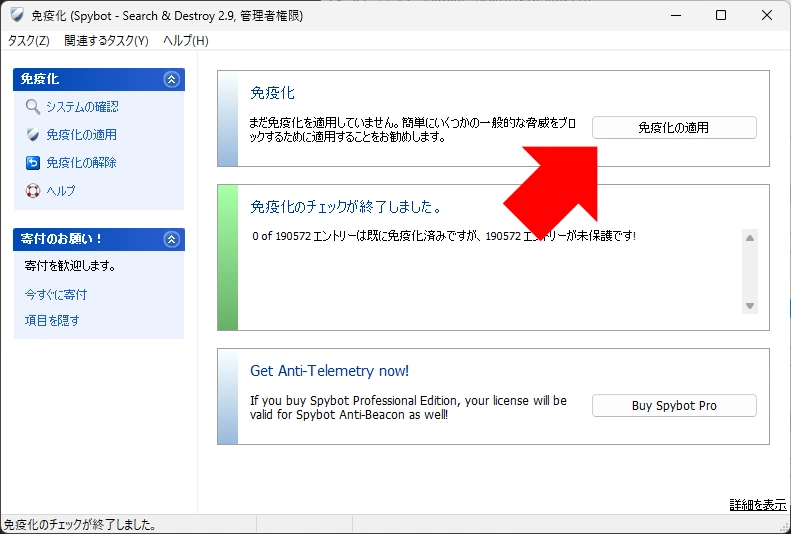
Task: Collapse the 寄付のお願い！ sidebar panel
Action: [172, 239]
